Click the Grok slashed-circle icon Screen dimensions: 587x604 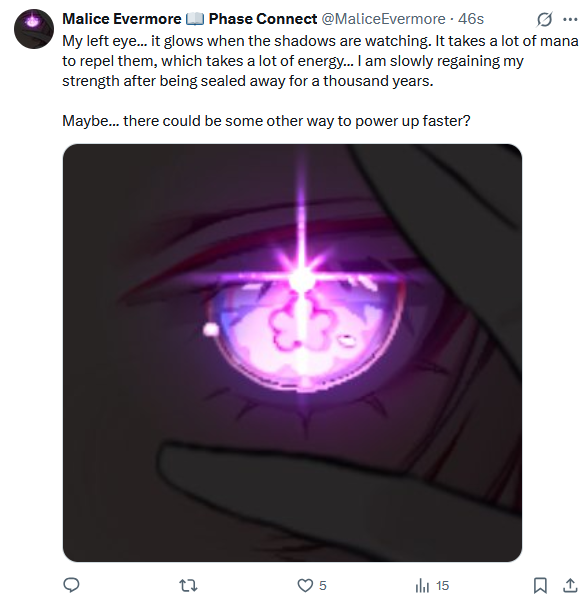click(x=544, y=19)
